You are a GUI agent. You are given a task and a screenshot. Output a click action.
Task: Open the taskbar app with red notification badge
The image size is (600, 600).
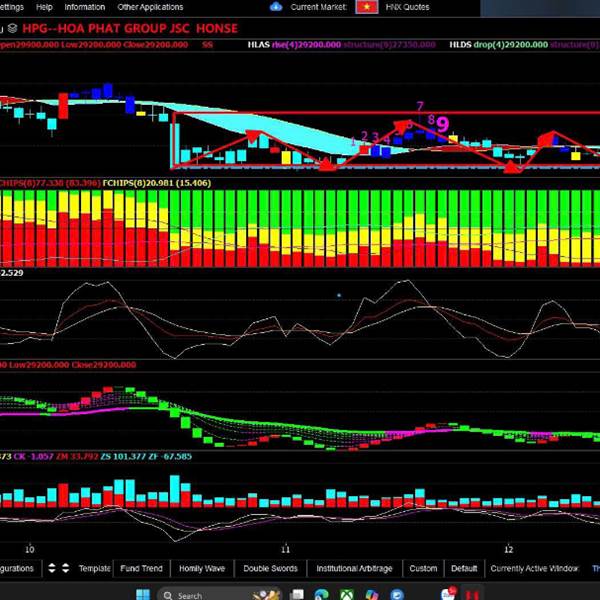coord(448,594)
